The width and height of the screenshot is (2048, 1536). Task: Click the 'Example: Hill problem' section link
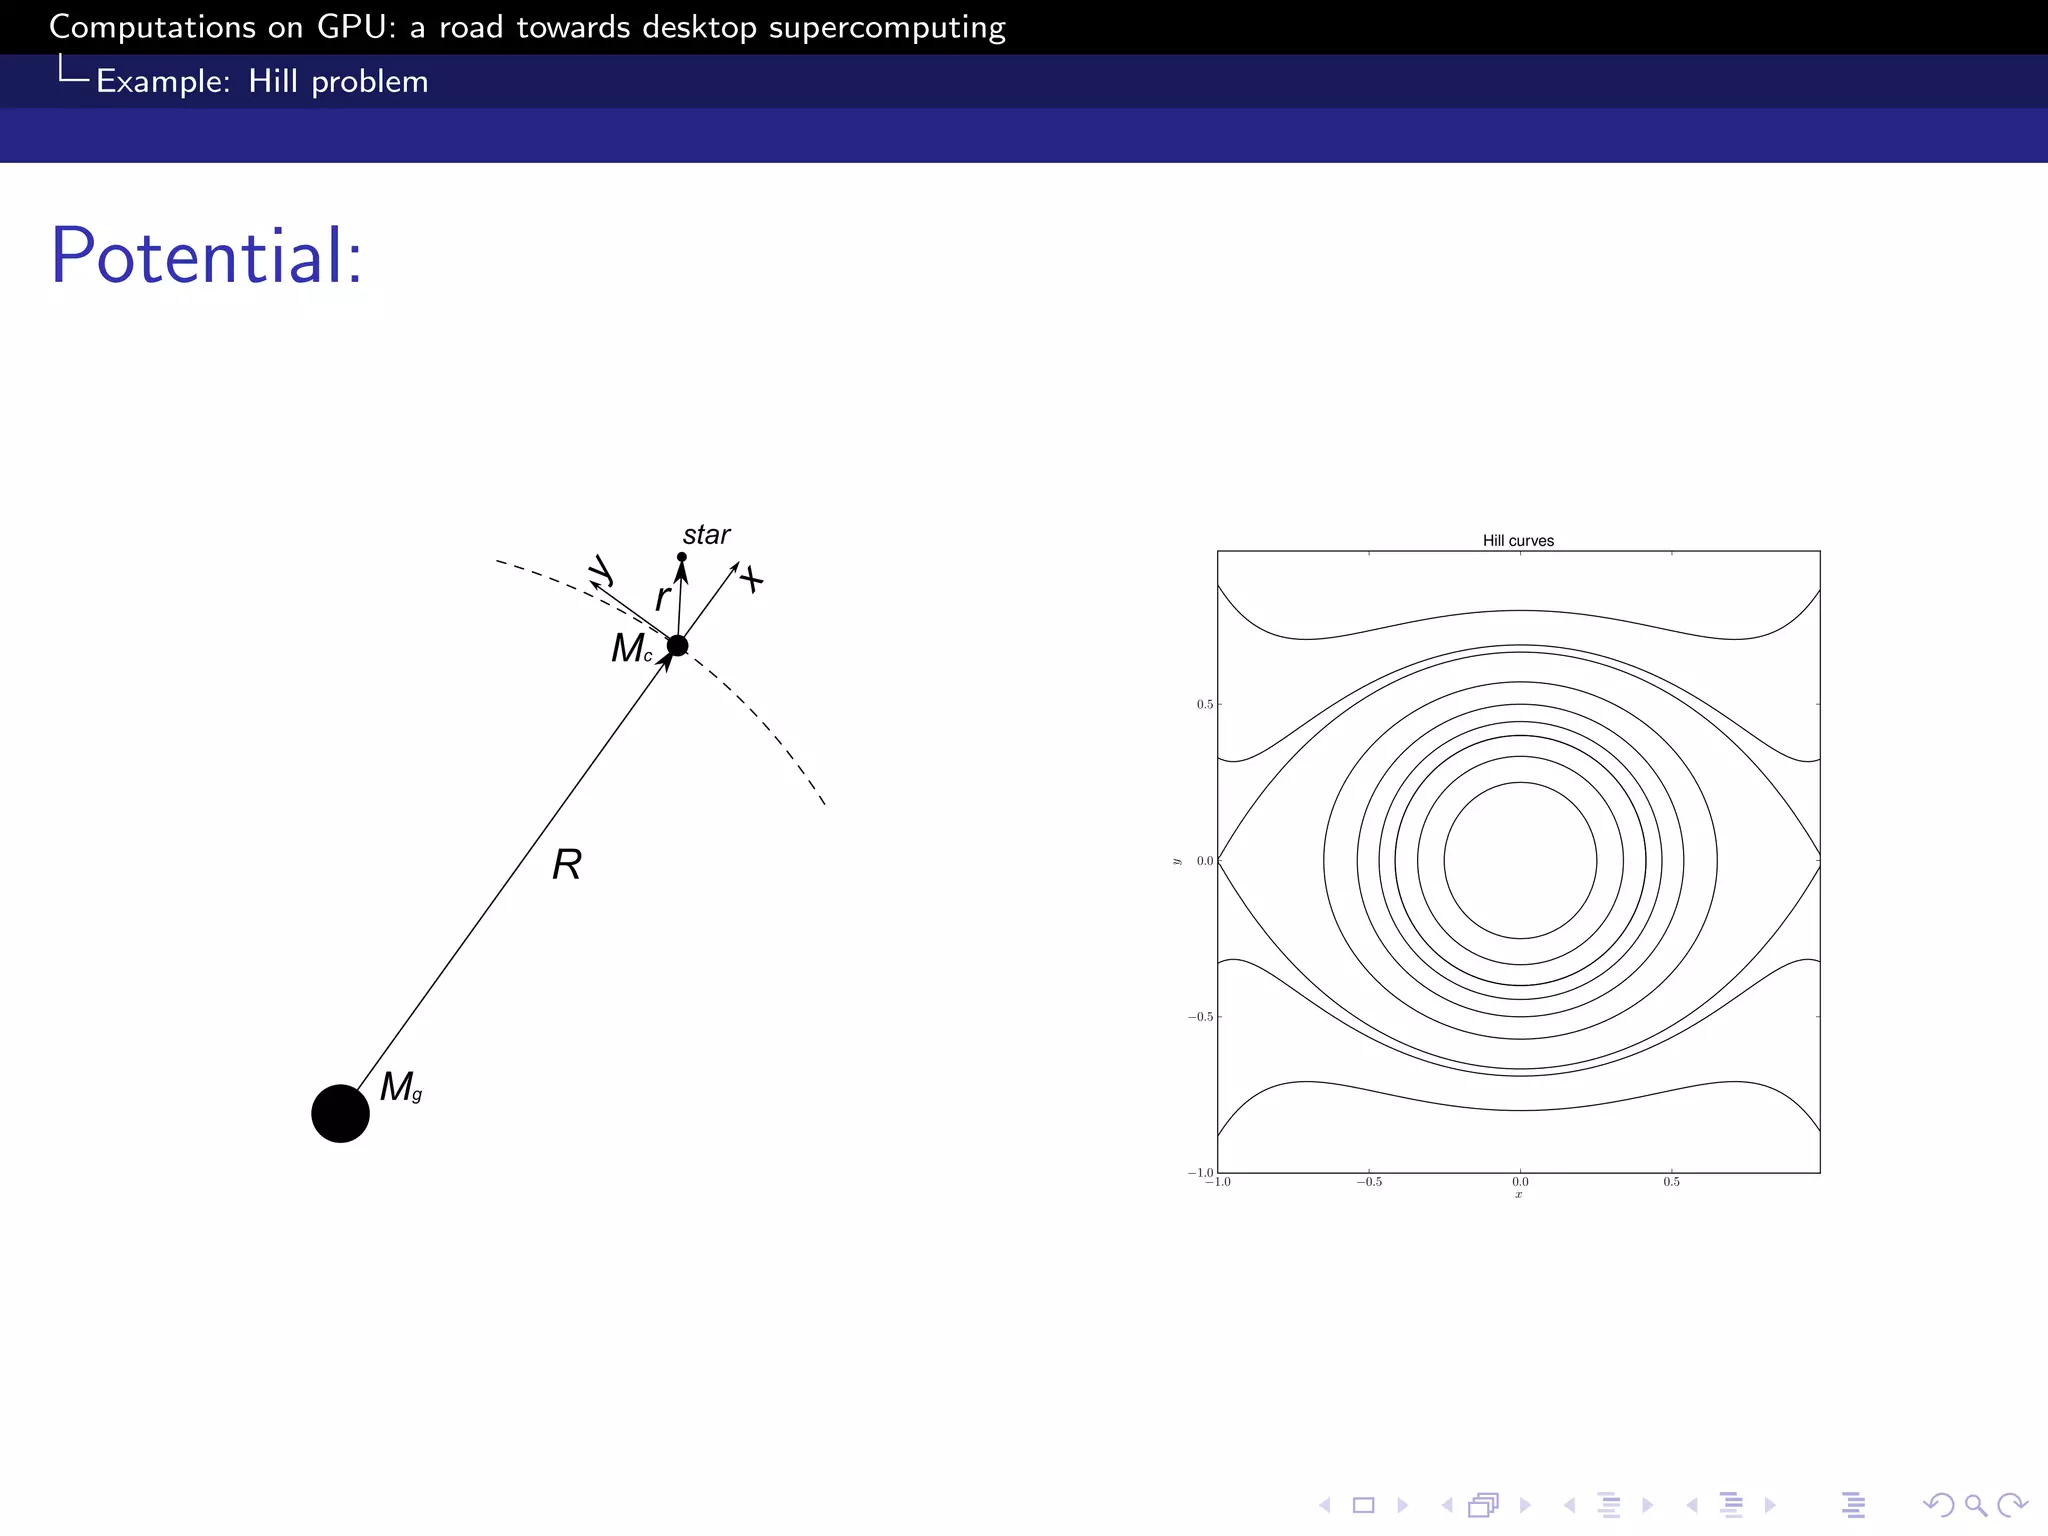coord(262,81)
